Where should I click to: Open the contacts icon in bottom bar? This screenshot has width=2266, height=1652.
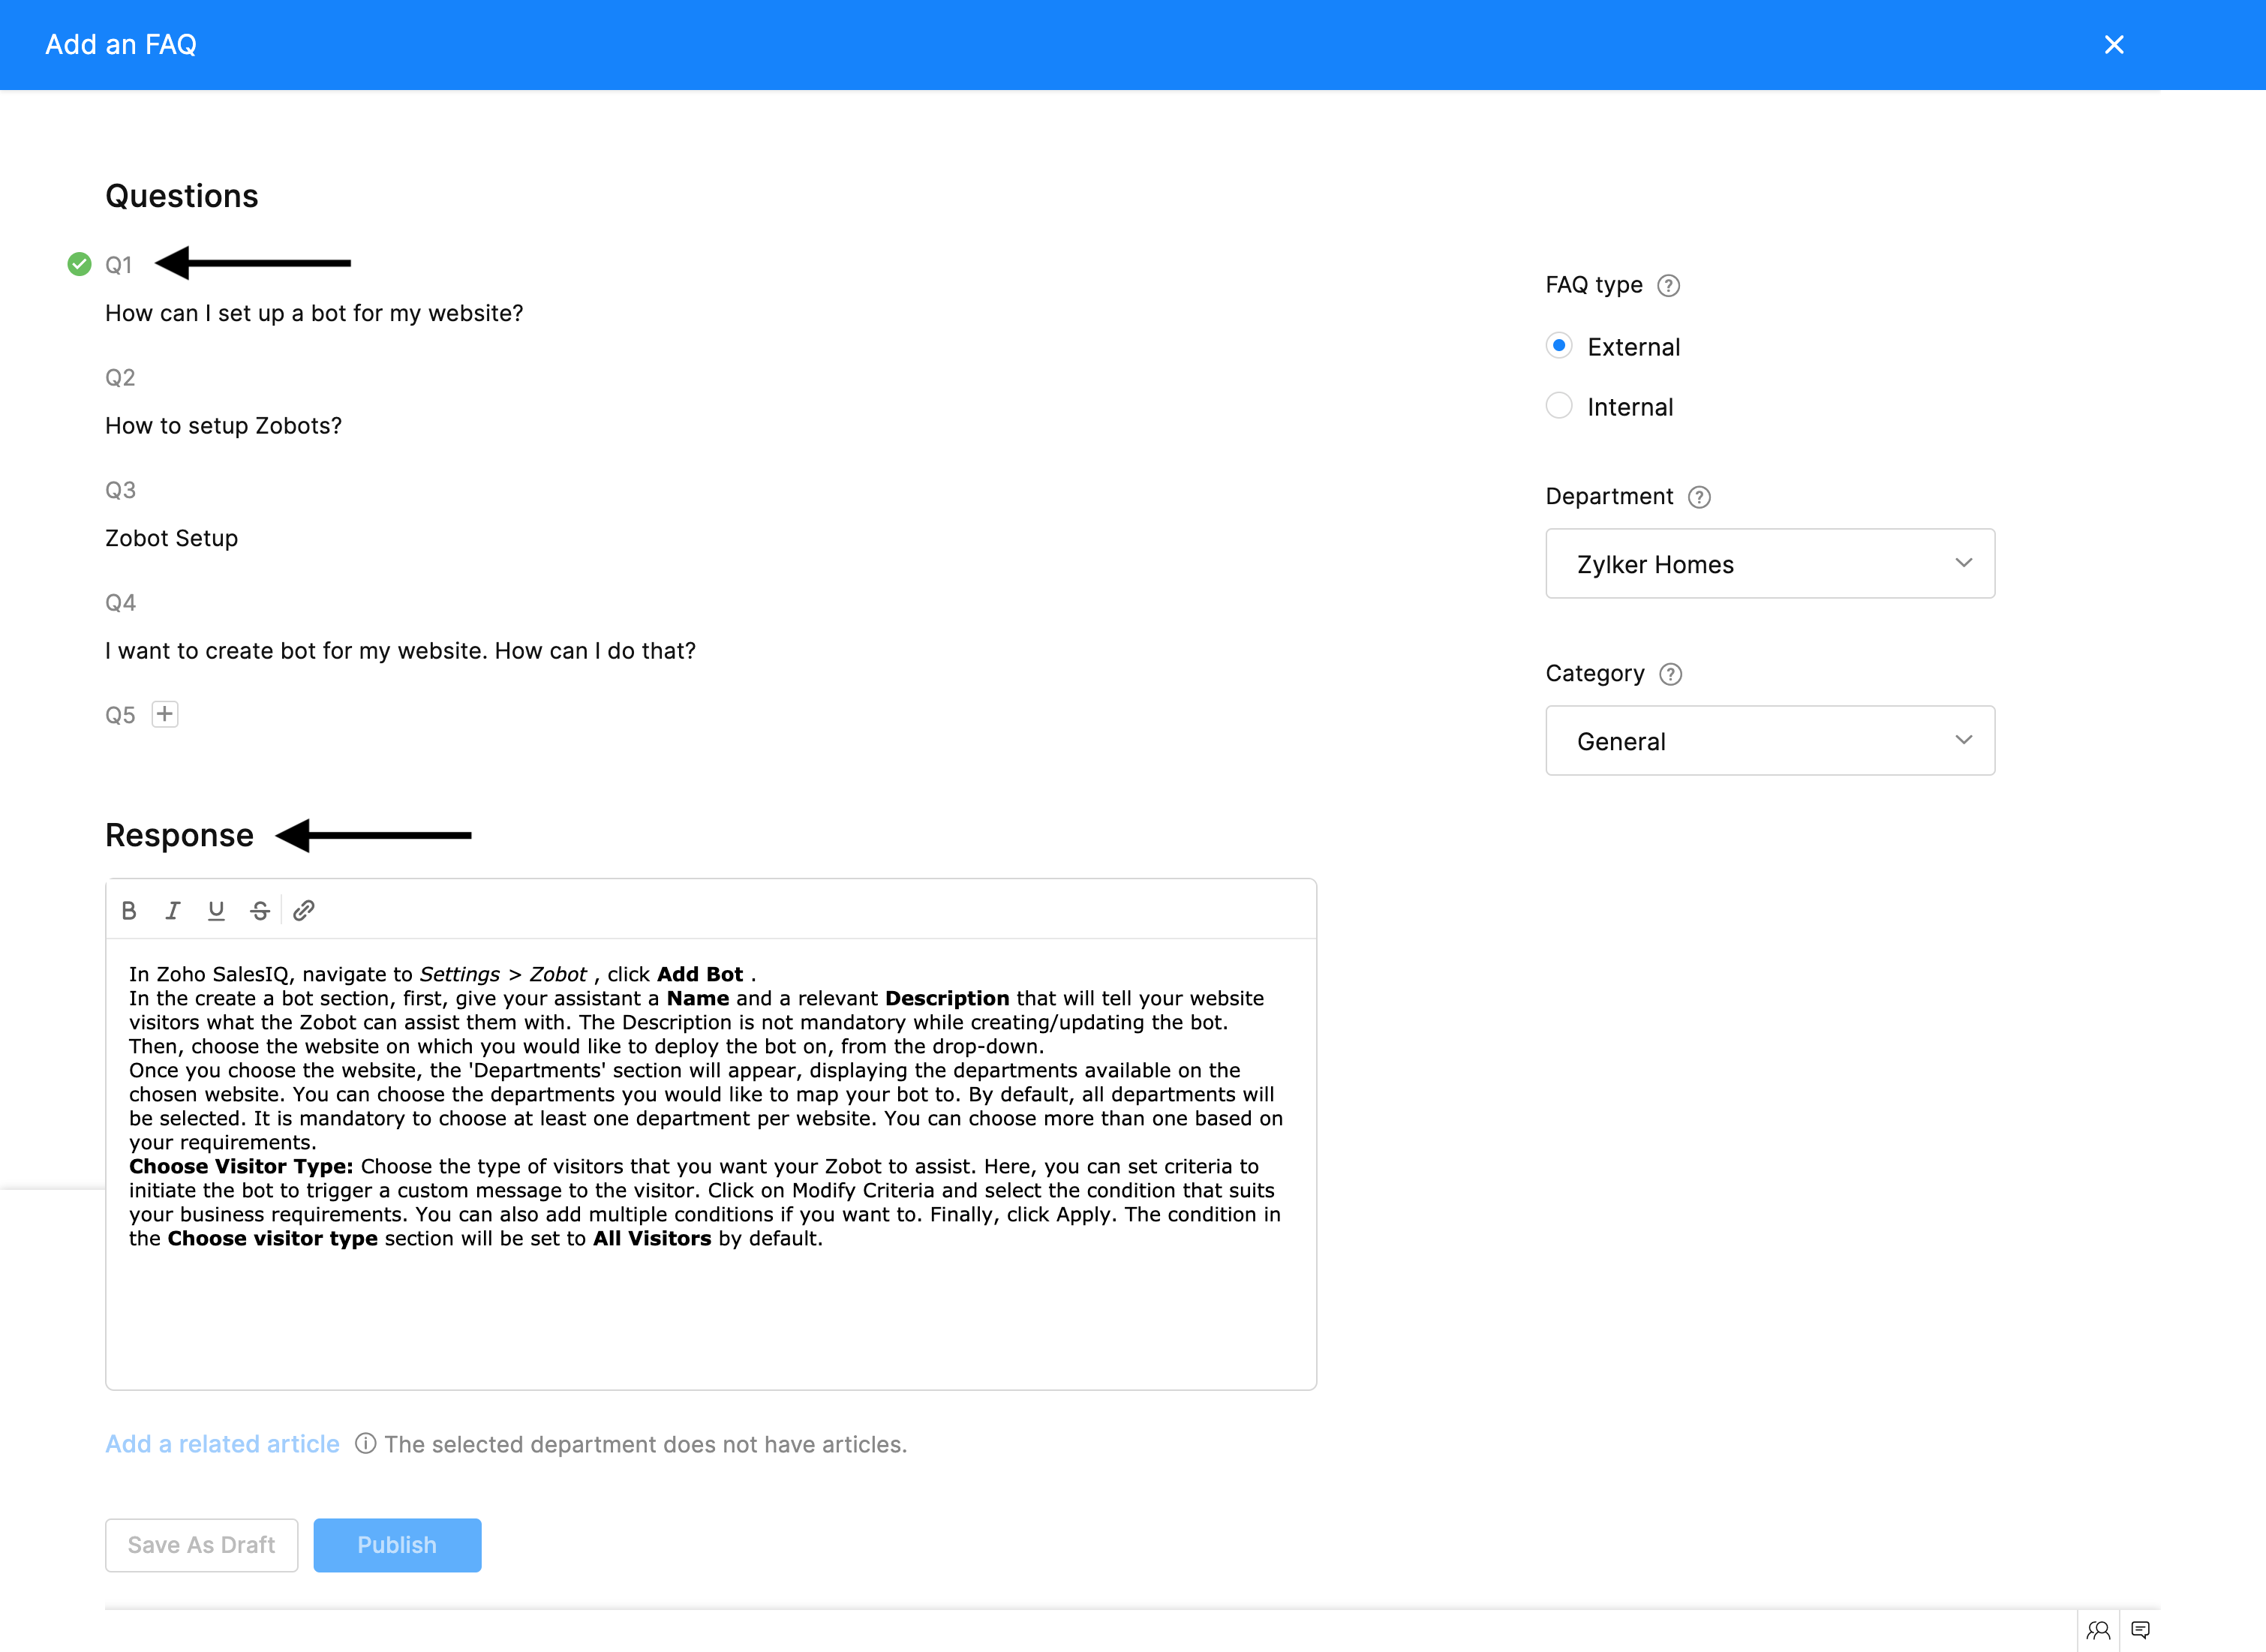point(2098,1630)
